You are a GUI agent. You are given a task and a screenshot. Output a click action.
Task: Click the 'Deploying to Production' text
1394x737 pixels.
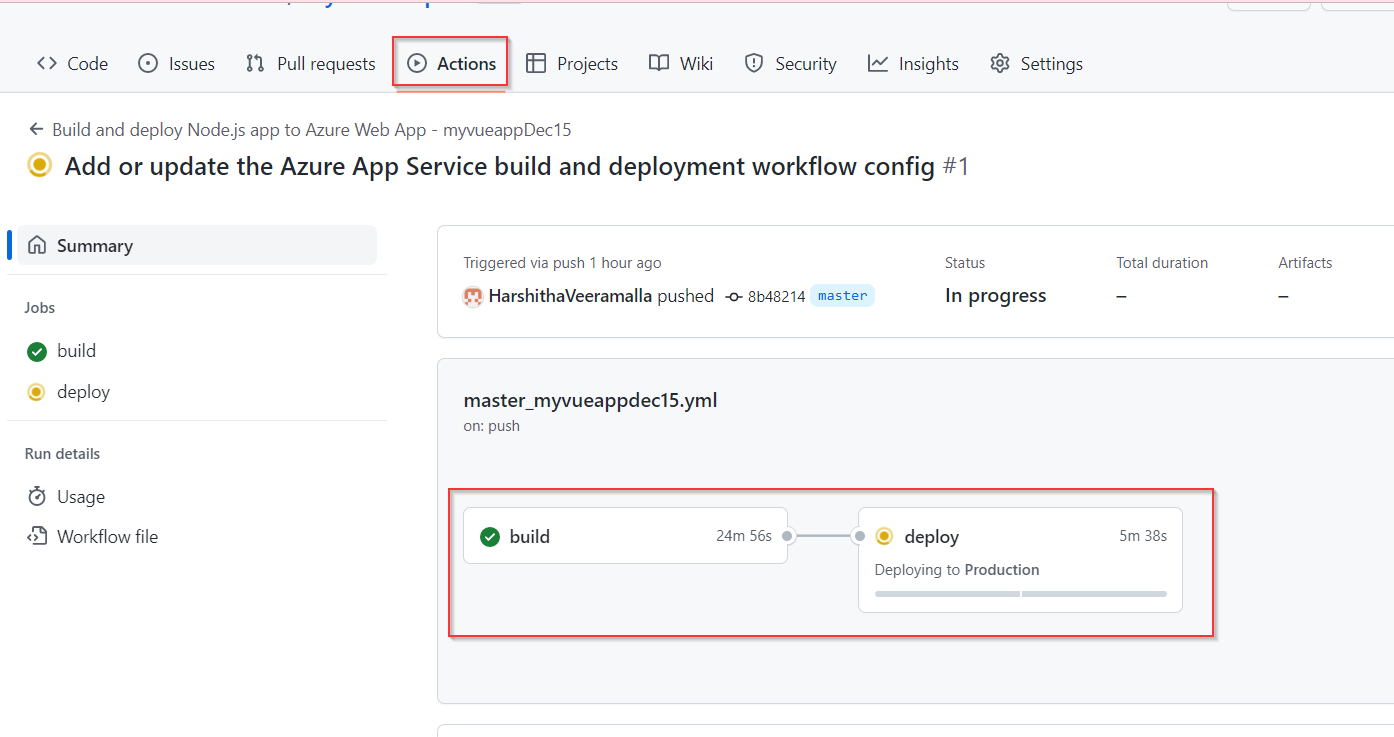[957, 570]
